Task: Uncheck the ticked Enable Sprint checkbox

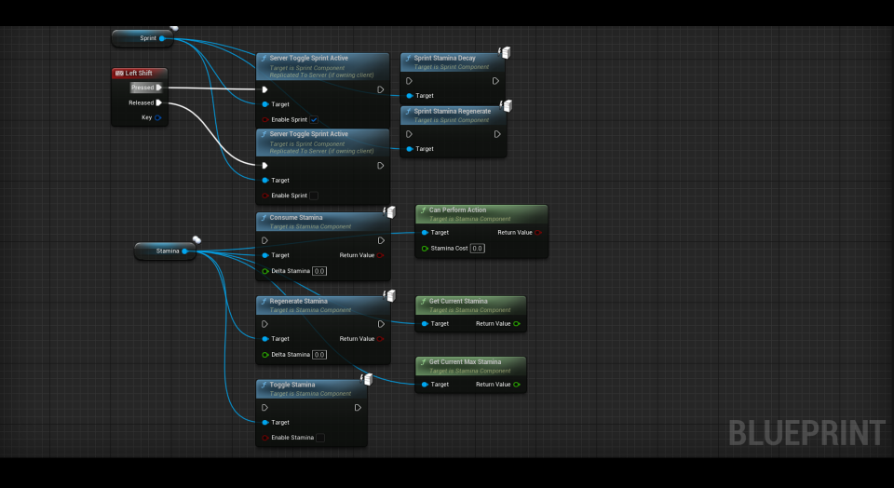Action: tap(314, 120)
